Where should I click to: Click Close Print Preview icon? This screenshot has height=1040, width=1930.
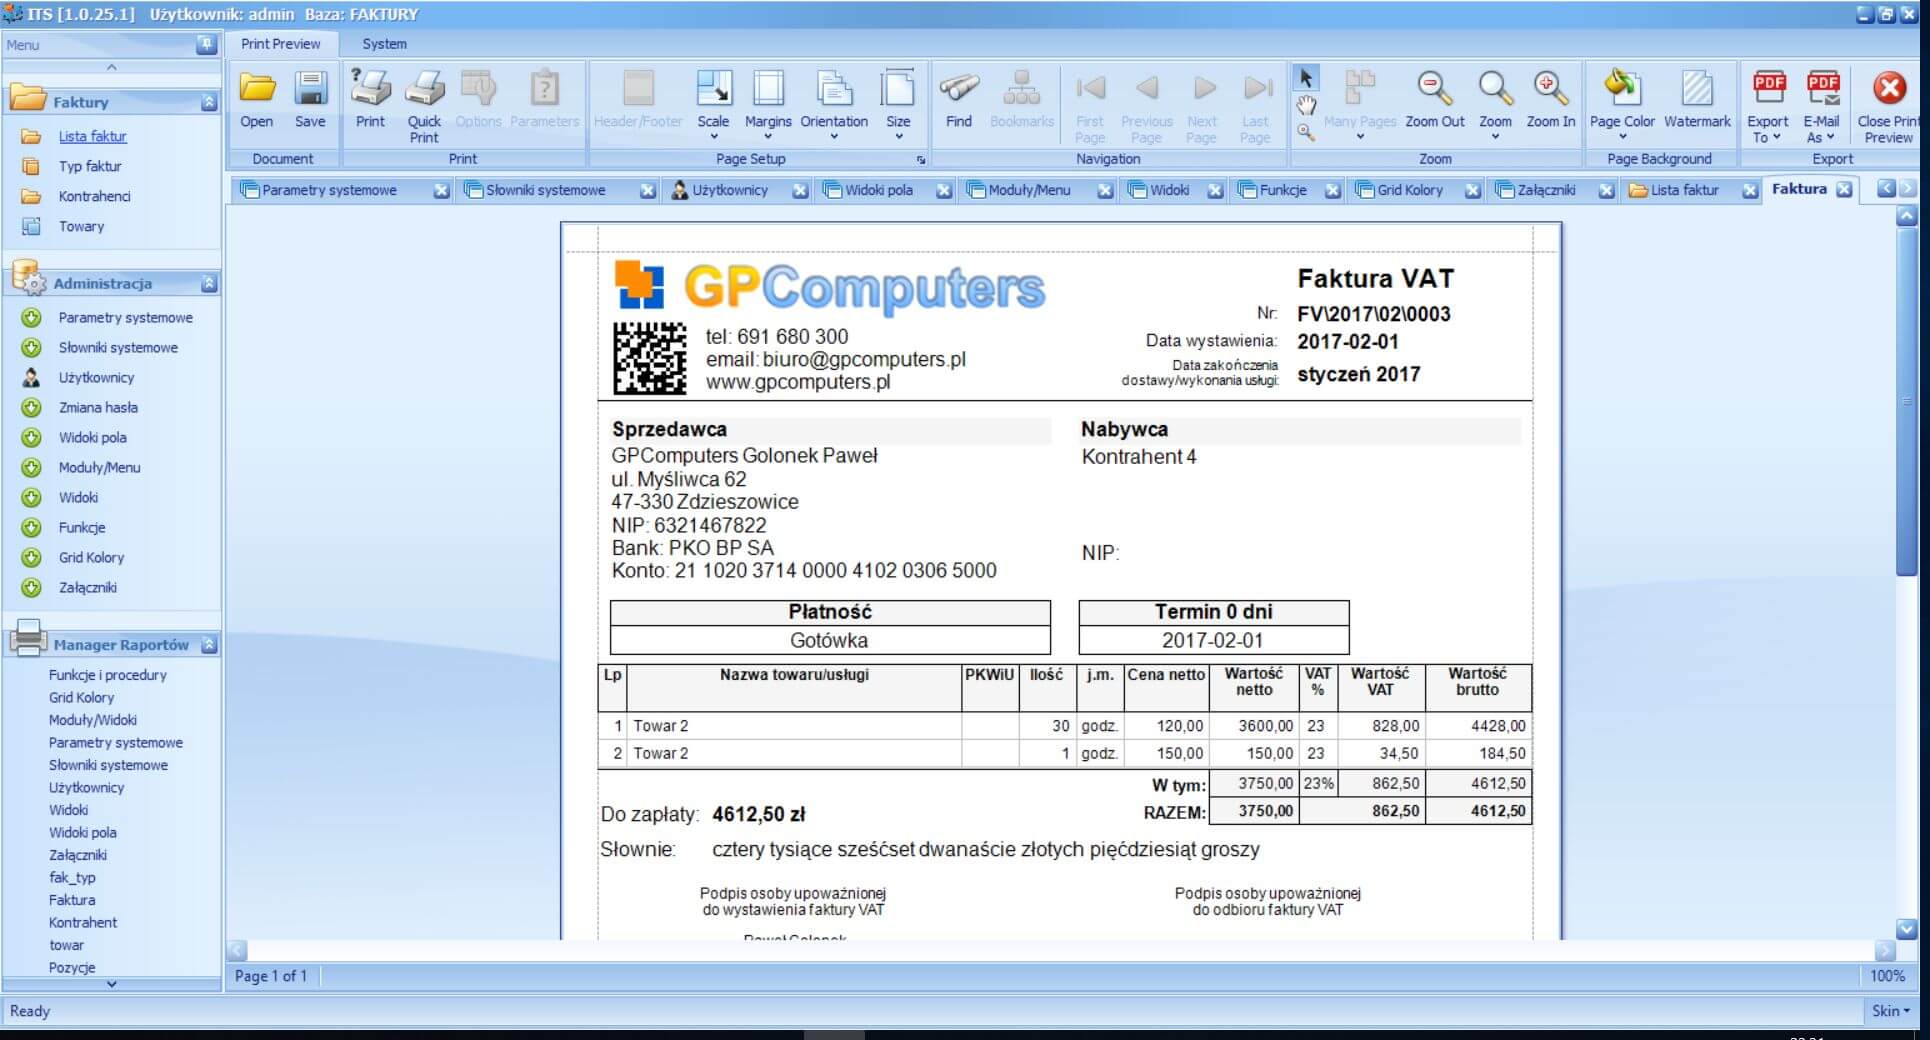click(x=1888, y=91)
